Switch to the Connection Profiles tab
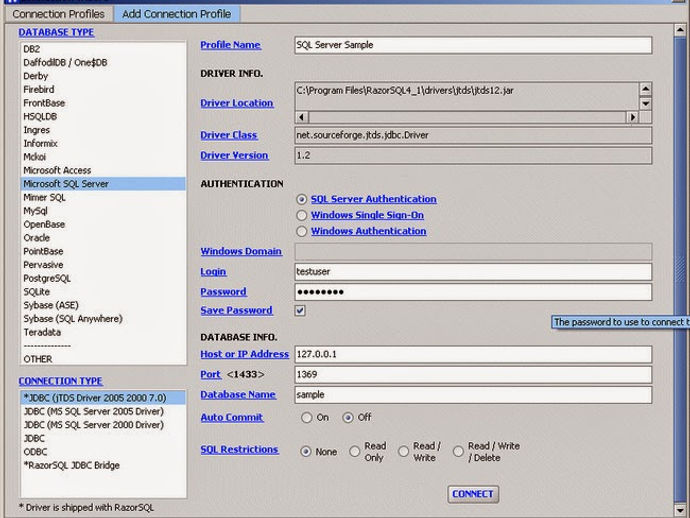Screen dimensions: 690x518 click(59, 14)
